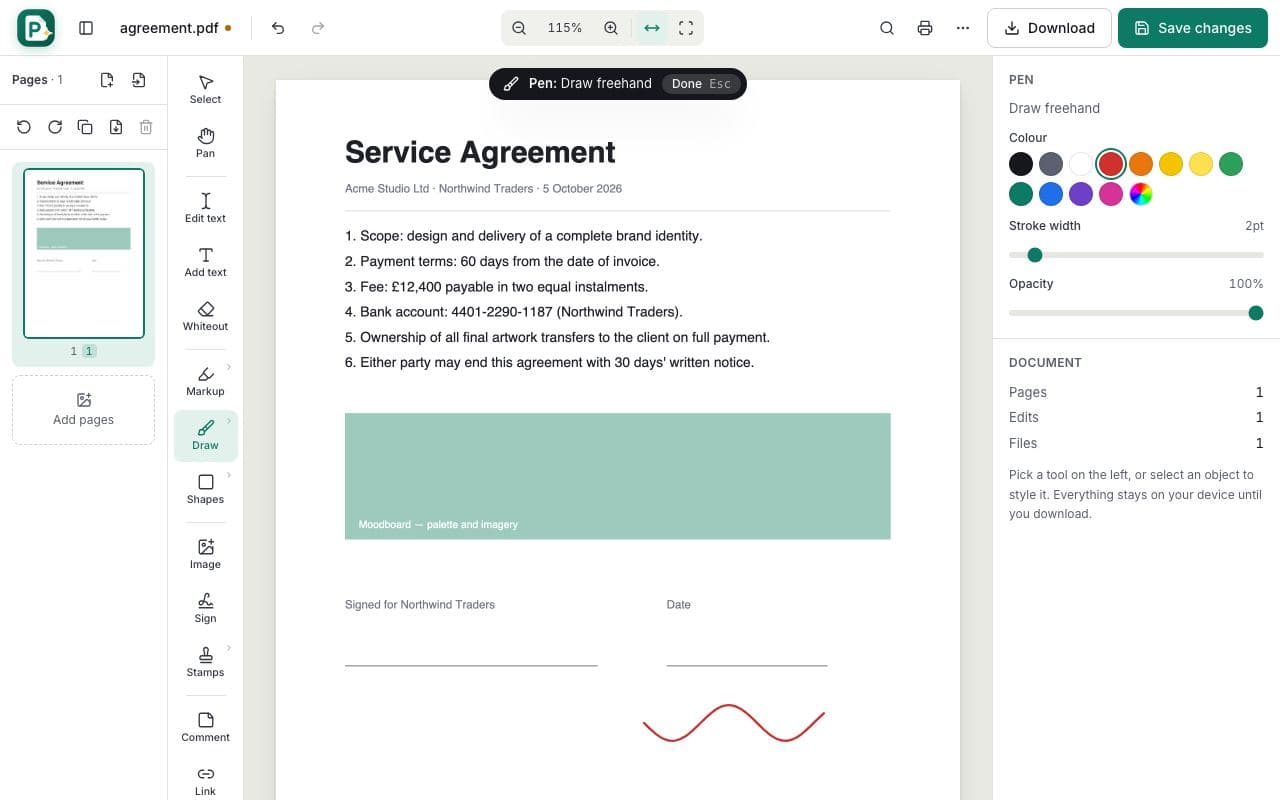Viewport: 1280px width, 800px height.
Task: Click the Add pages box
Action: pyautogui.click(x=83, y=410)
